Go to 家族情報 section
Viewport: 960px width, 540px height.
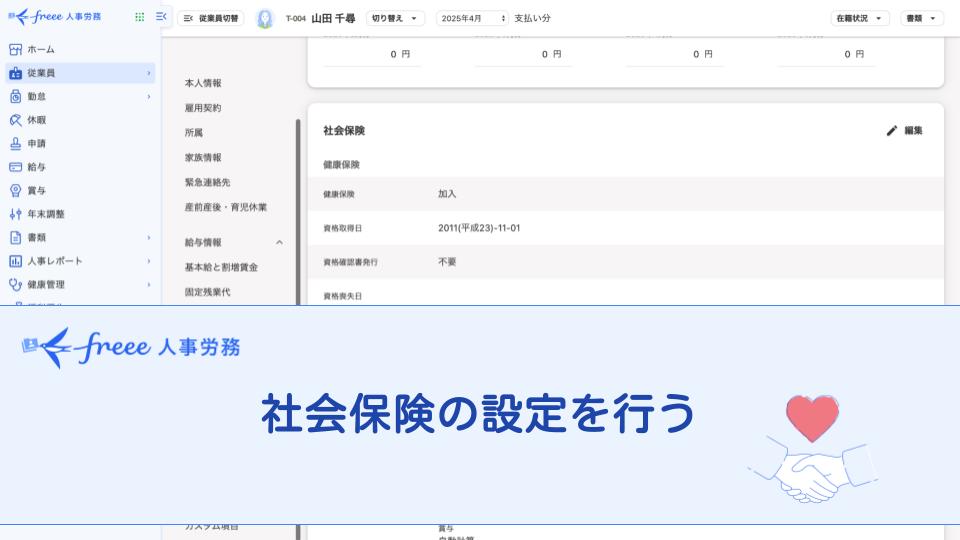tap(203, 157)
